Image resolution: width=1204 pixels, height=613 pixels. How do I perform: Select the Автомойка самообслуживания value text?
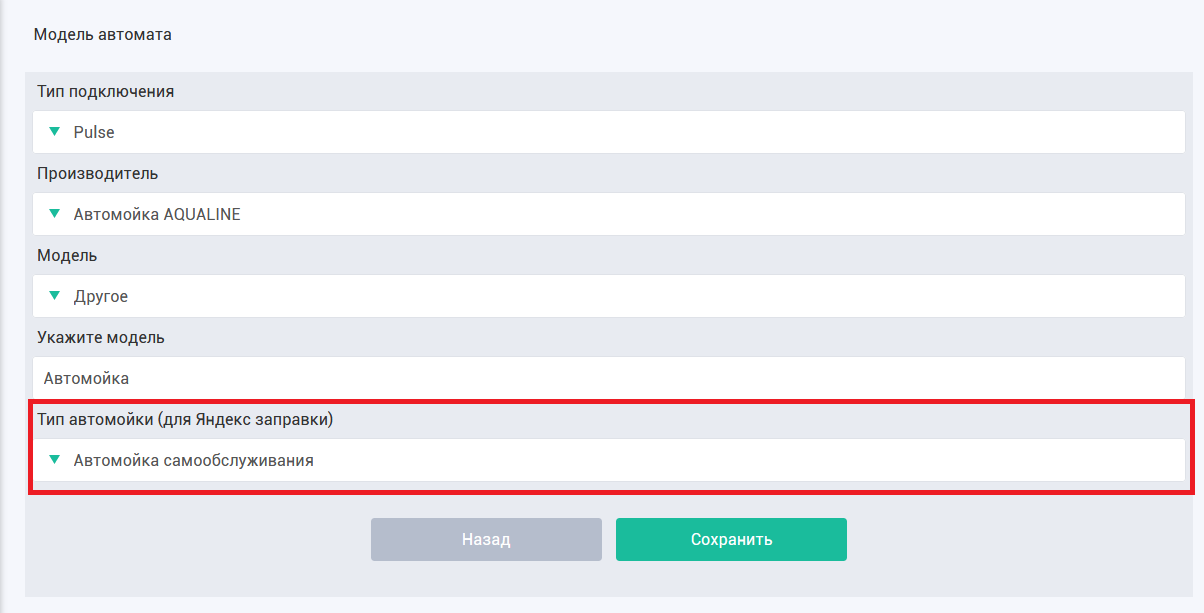(x=194, y=460)
